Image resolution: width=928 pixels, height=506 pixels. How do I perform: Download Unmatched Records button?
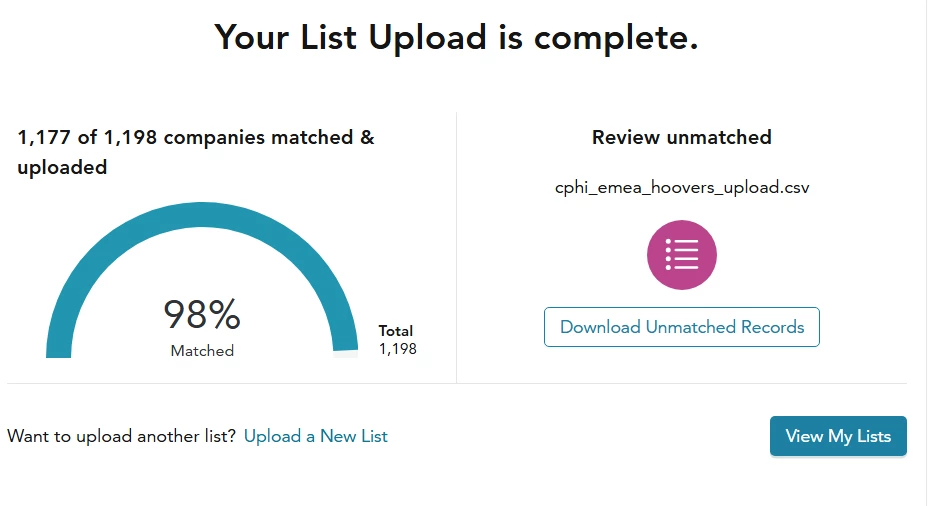[682, 327]
